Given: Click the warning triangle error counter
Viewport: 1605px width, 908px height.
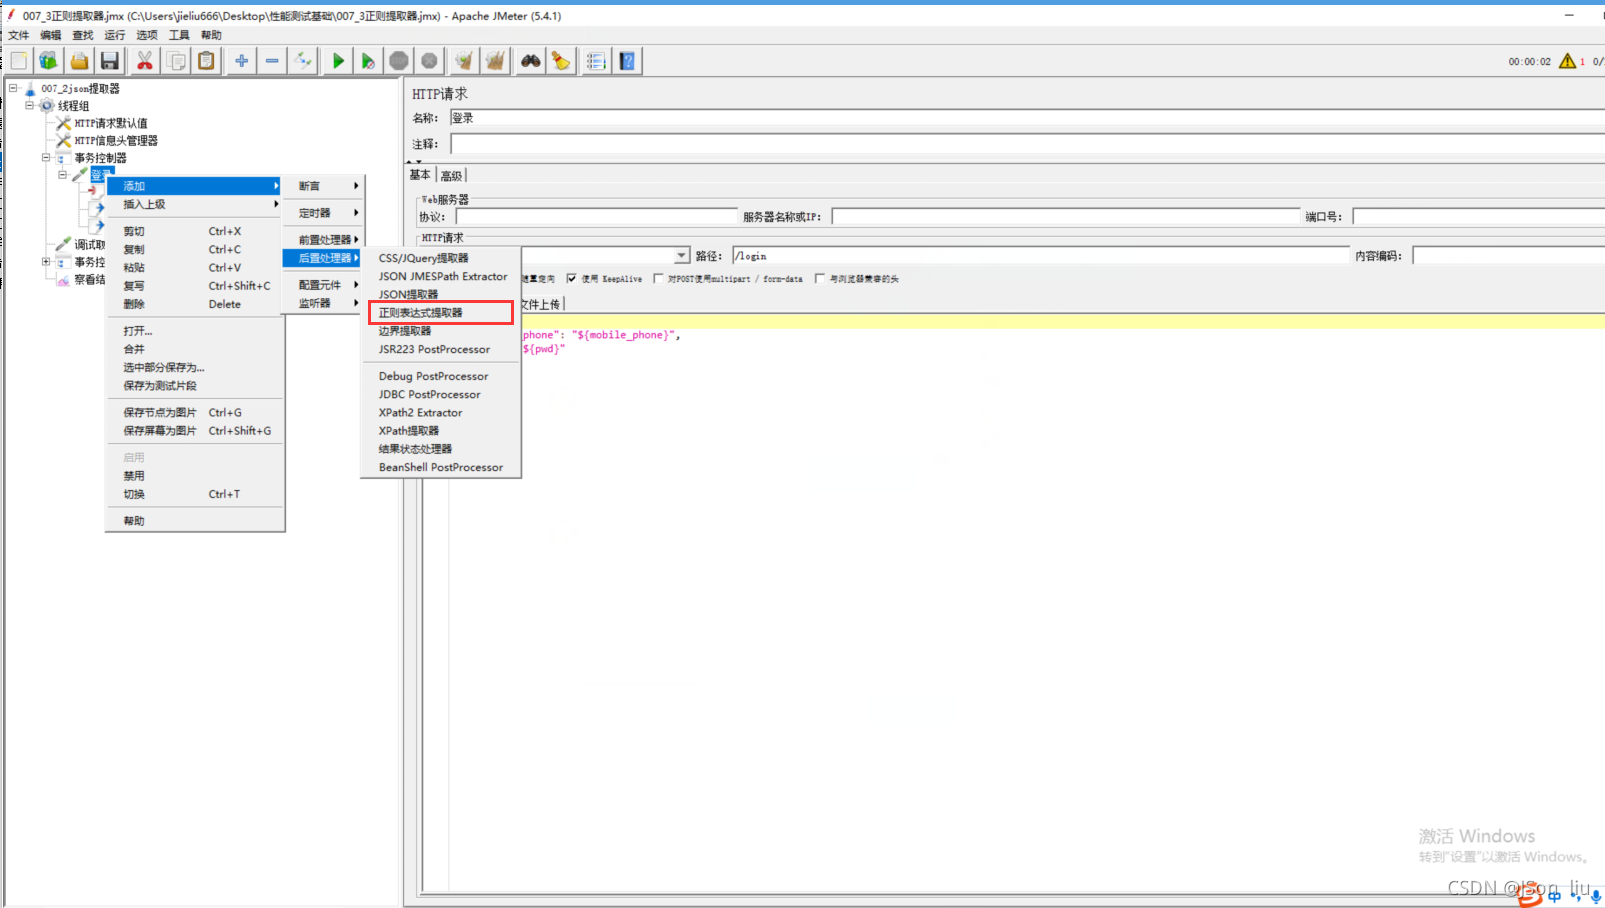Looking at the screenshot, I should 1567,61.
